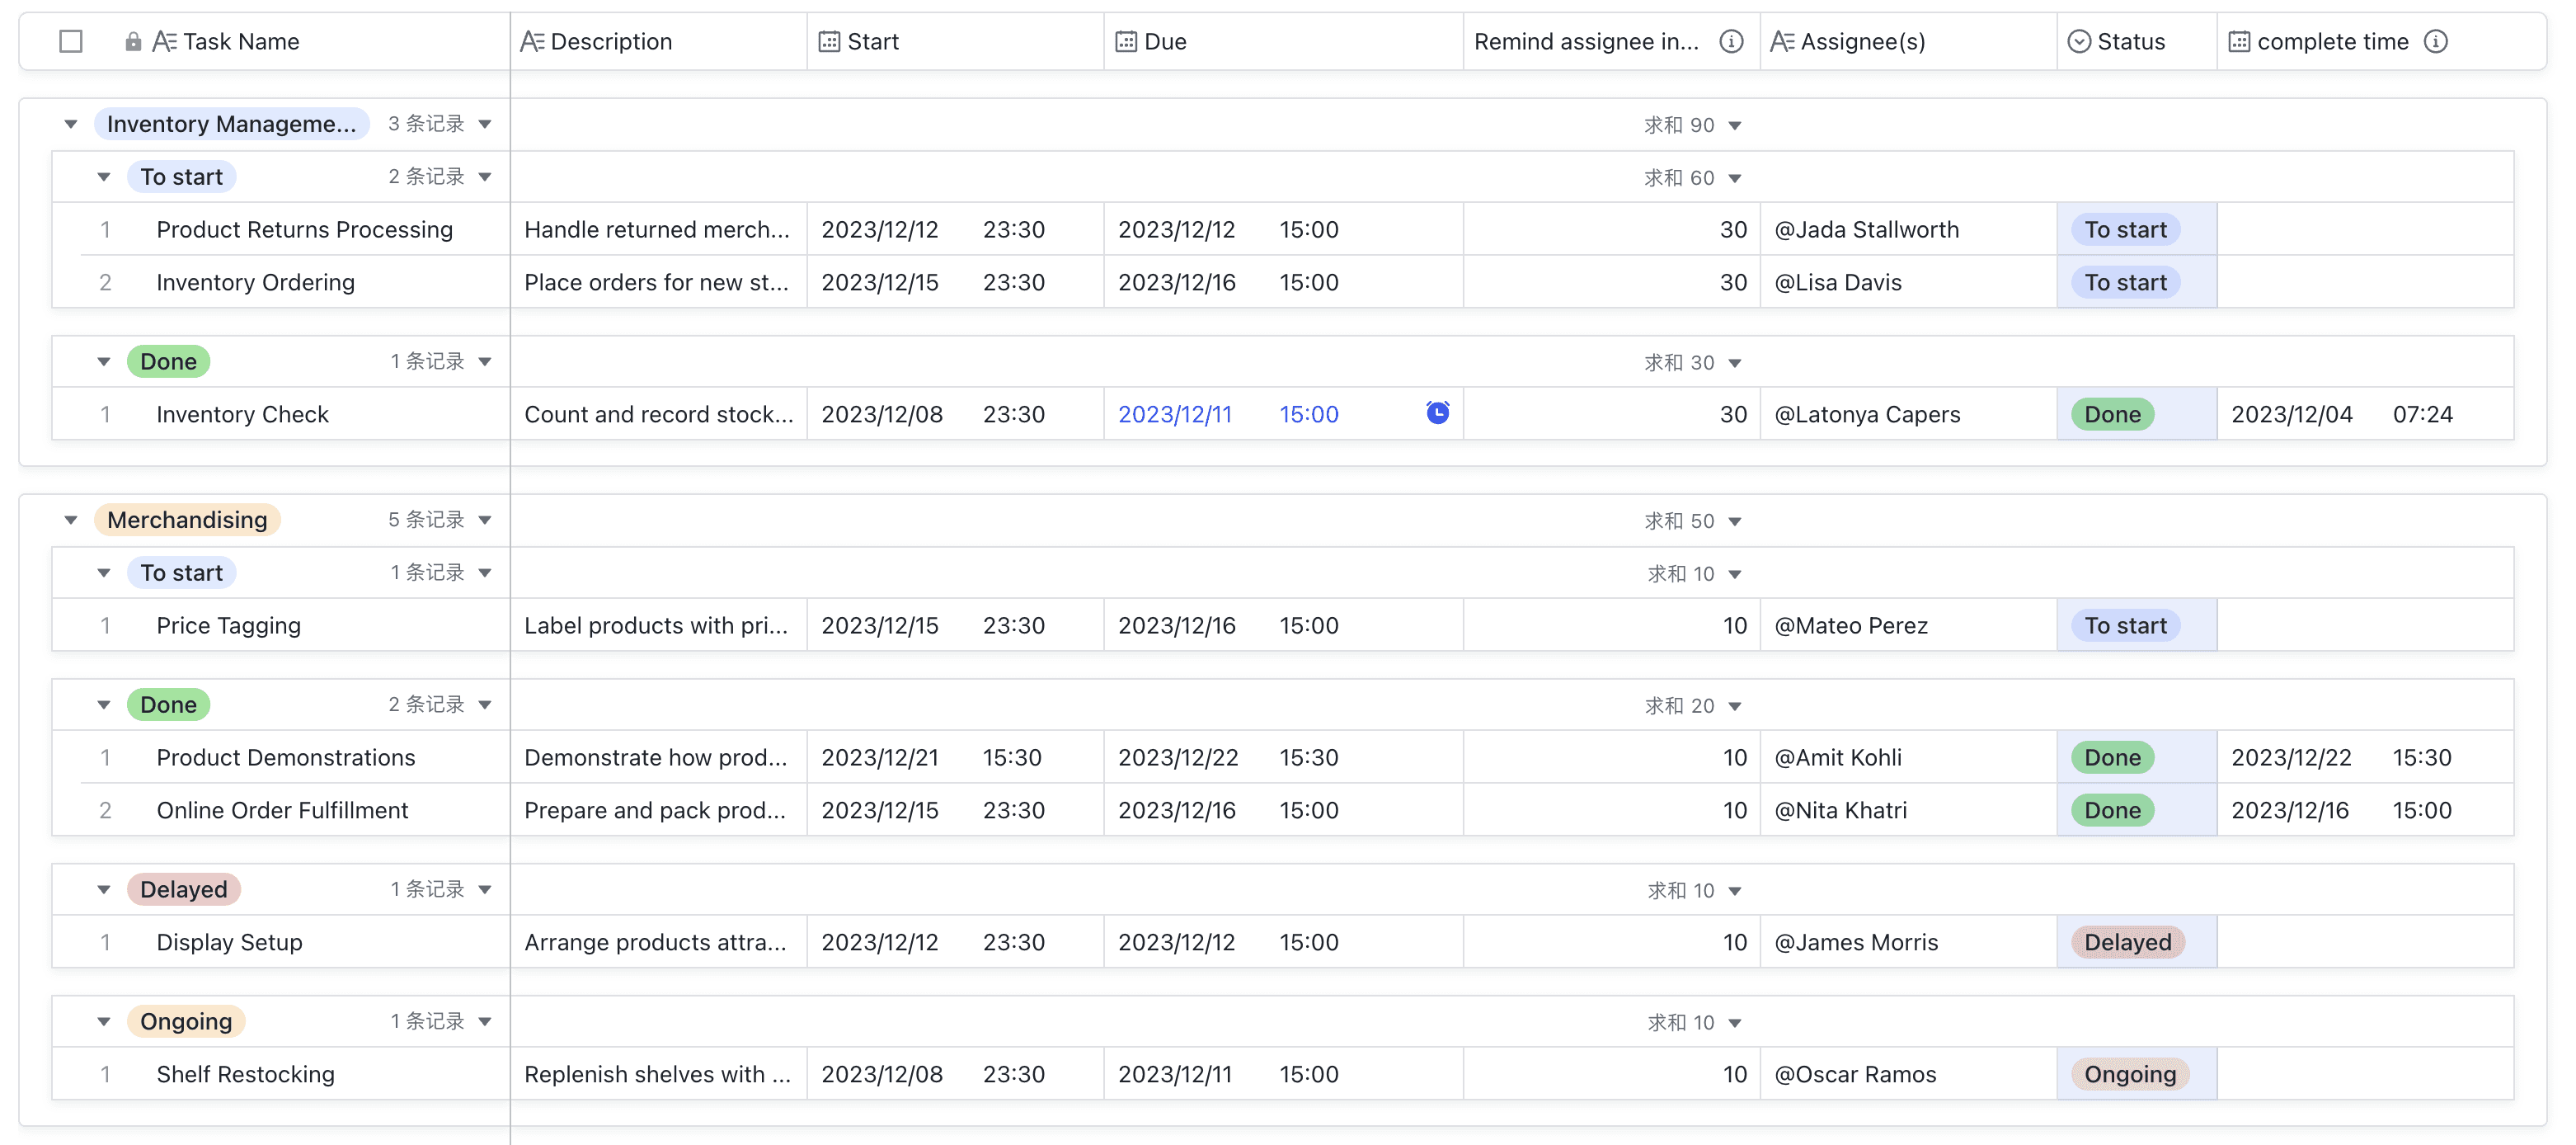This screenshot has height=1145, width=2576.
Task: Click the lock icon next to Task Name
Action: (133, 41)
